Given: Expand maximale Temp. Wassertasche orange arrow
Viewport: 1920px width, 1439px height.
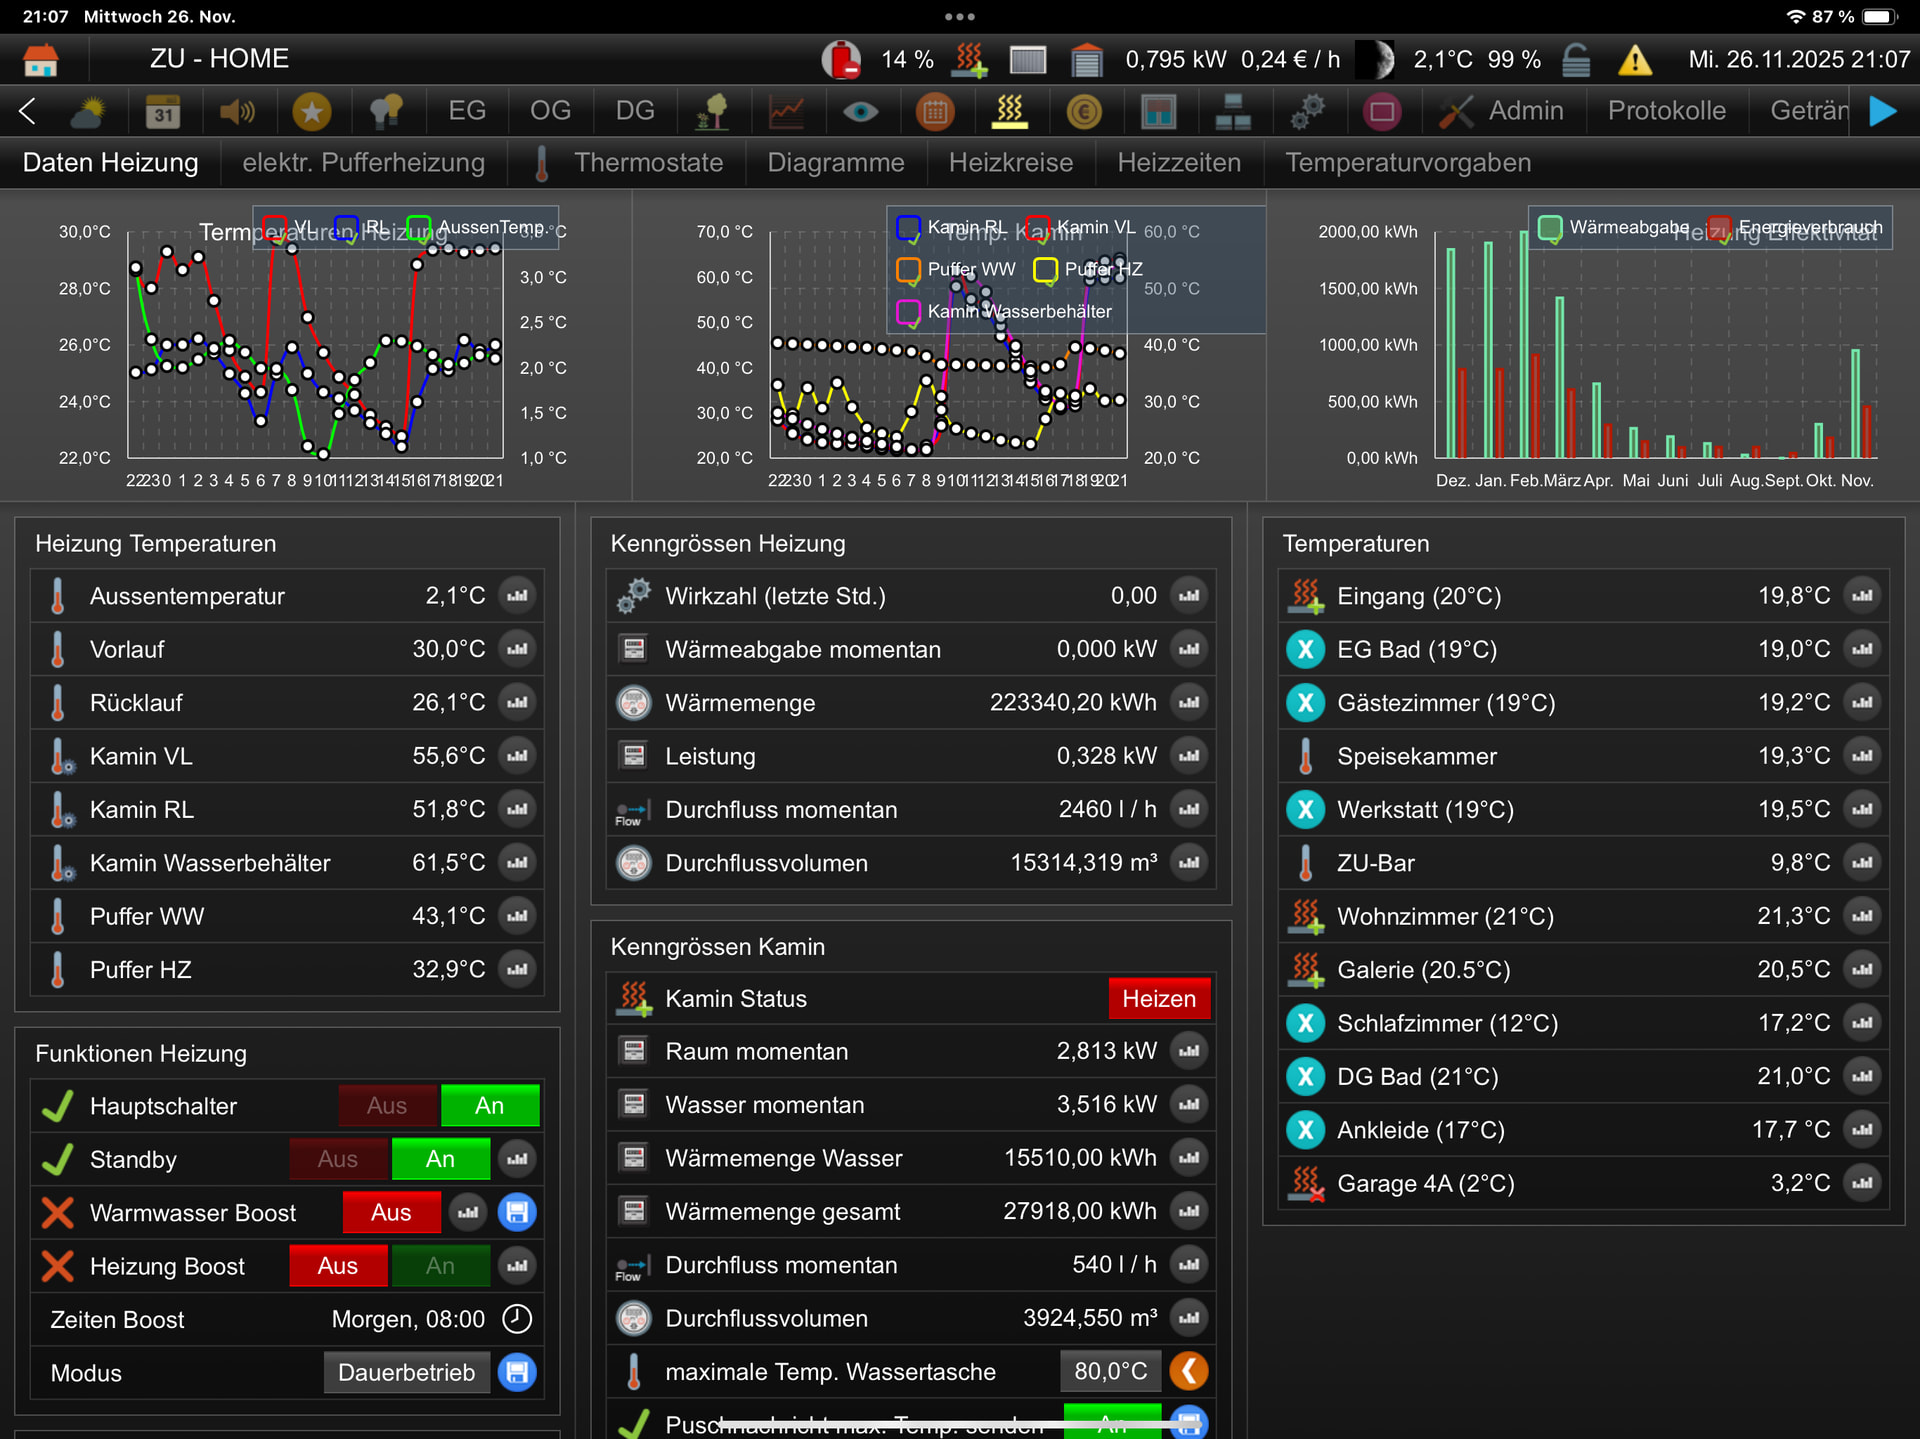Looking at the screenshot, I should pyautogui.click(x=1189, y=1371).
